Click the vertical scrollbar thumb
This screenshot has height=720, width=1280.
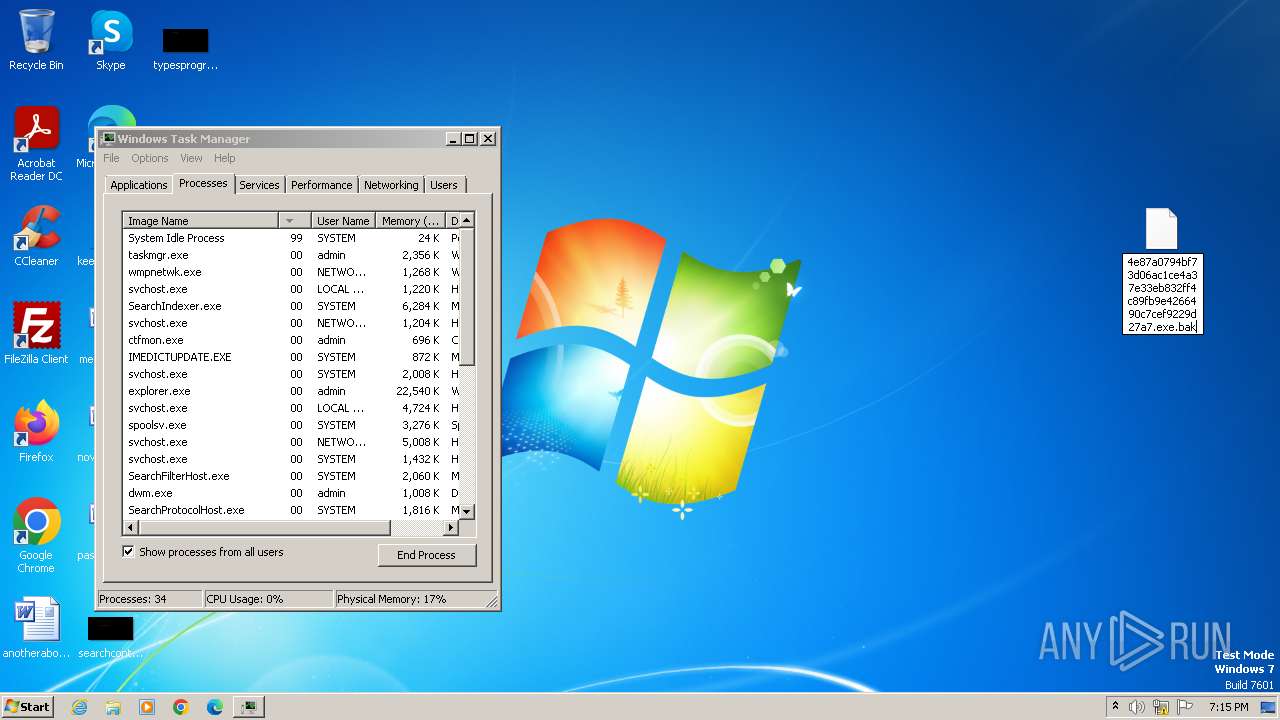tap(466, 298)
